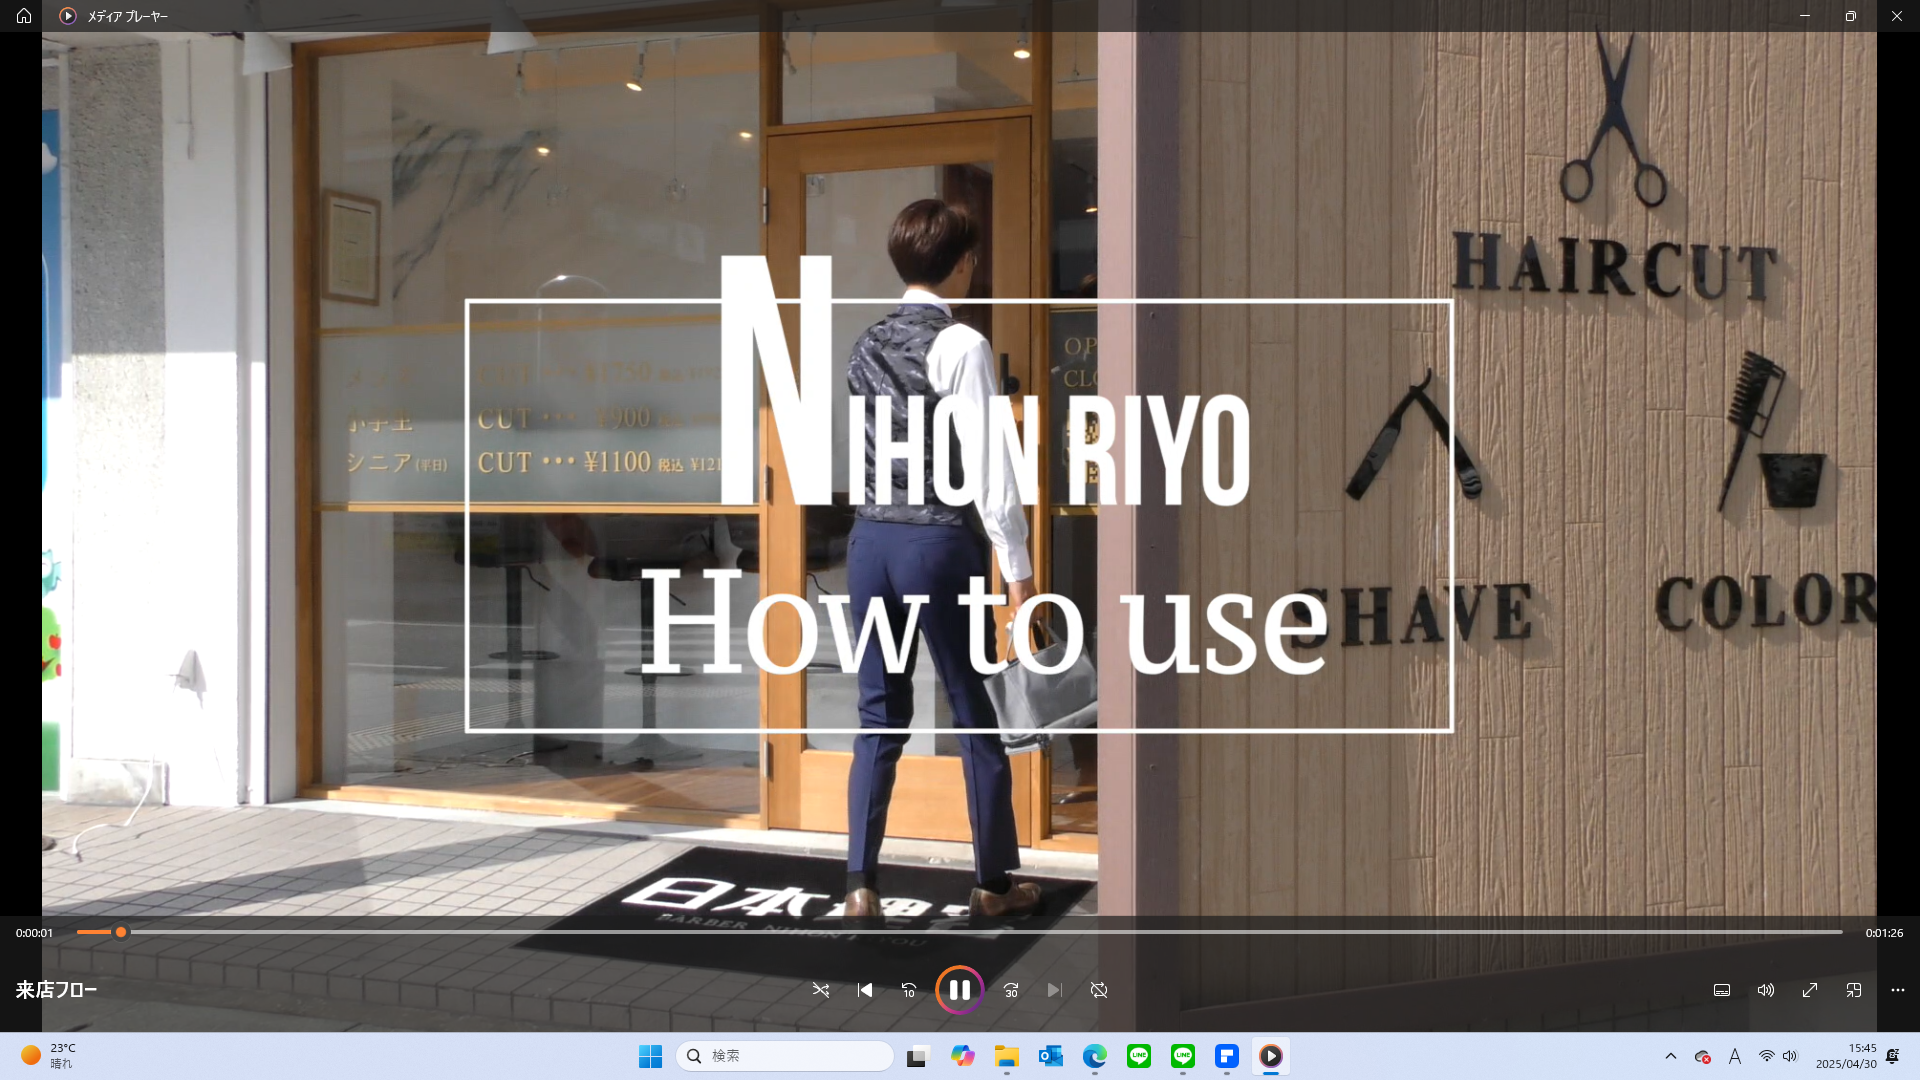Click the orange seek bar thumb
Viewport: 1920px width, 1080px height.
coord(121,932)
